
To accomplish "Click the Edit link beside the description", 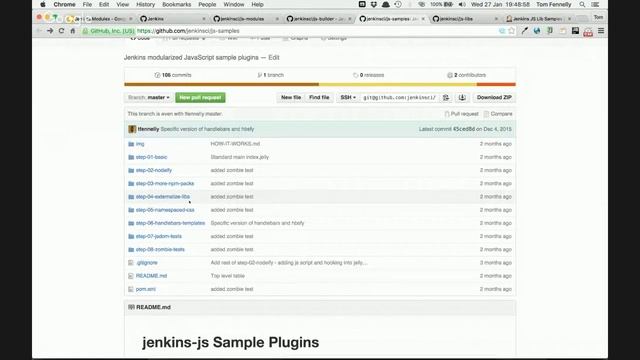I will (274, 58).
